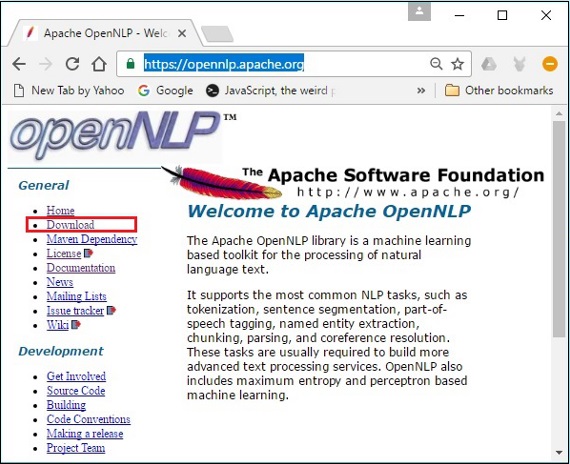Open the Wiki link
Image resolution: width=570 pixels, height=464 pixels.
pyautogui.click(x=57, y=325)
